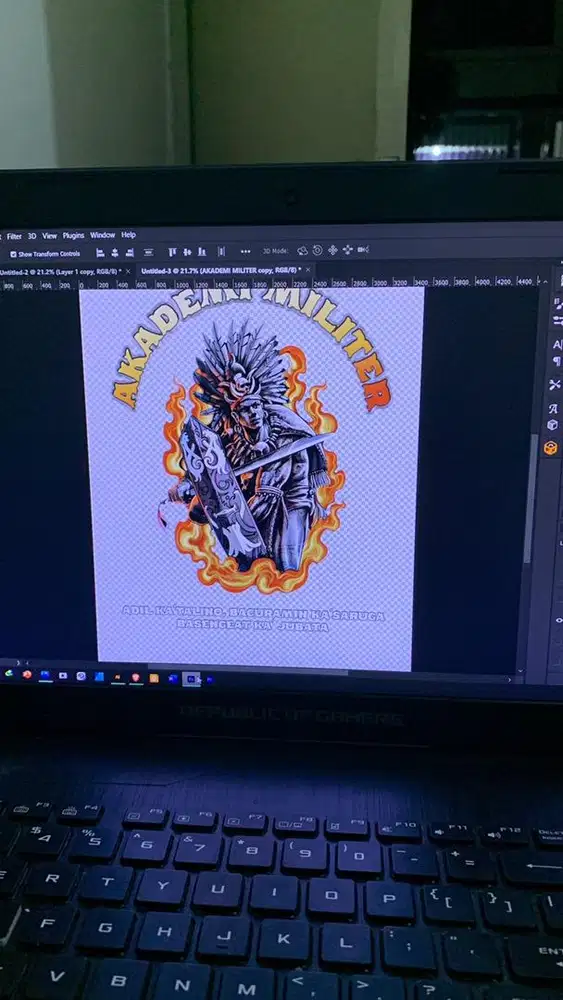
Task: Open the Tool Presets crossed-tools icon
Action: [554, 385]
